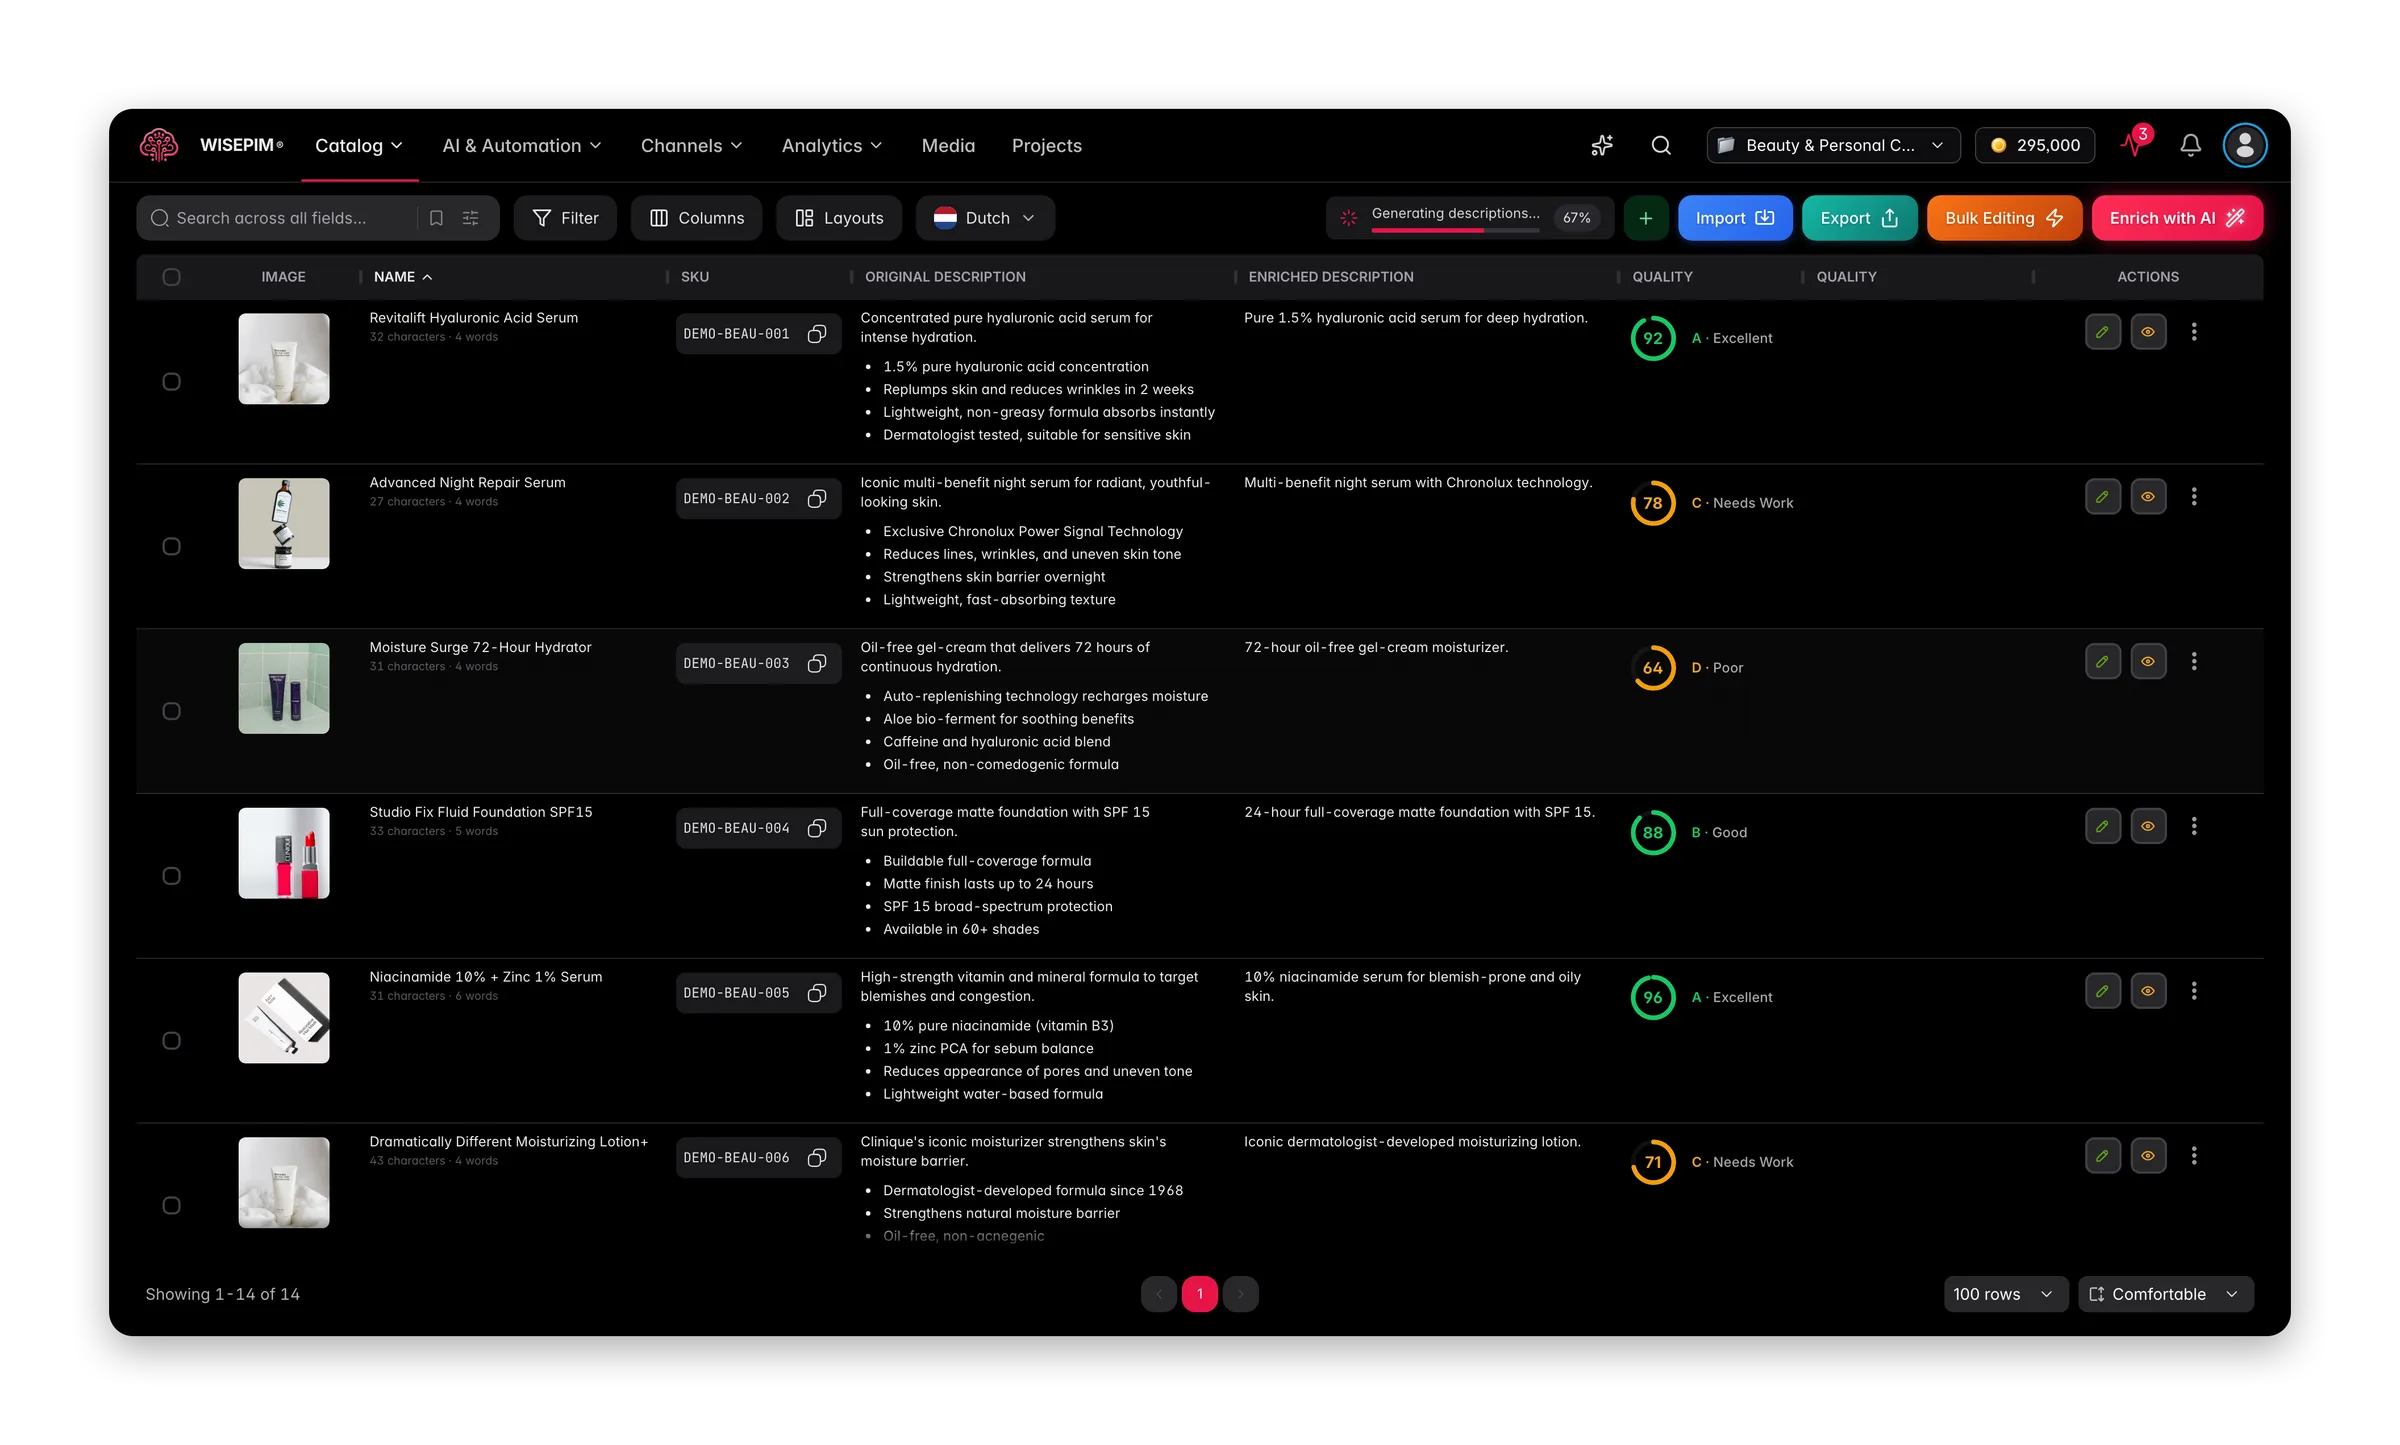Go to the Projects section

[1046, 146]
